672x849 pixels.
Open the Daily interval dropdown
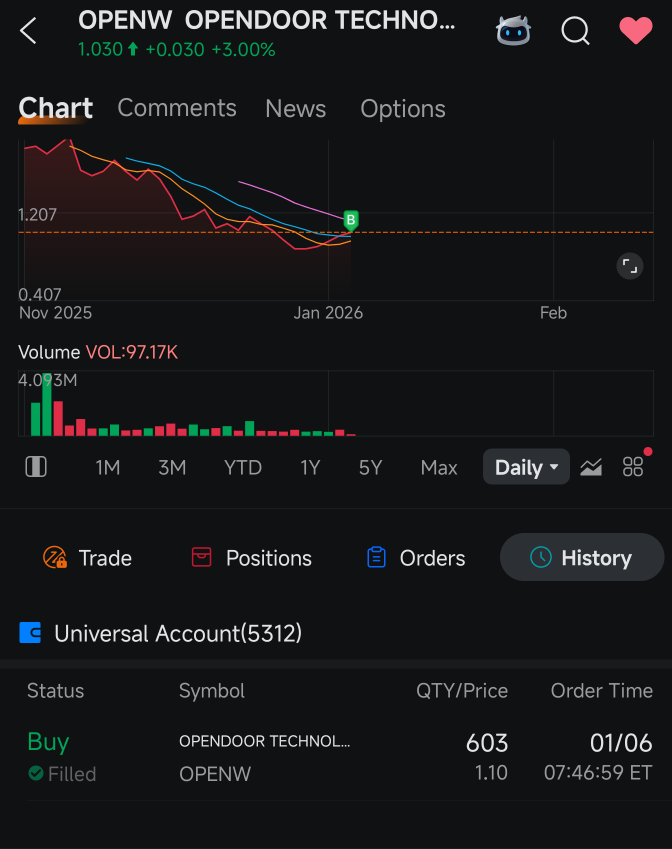[x=526, y=467]
